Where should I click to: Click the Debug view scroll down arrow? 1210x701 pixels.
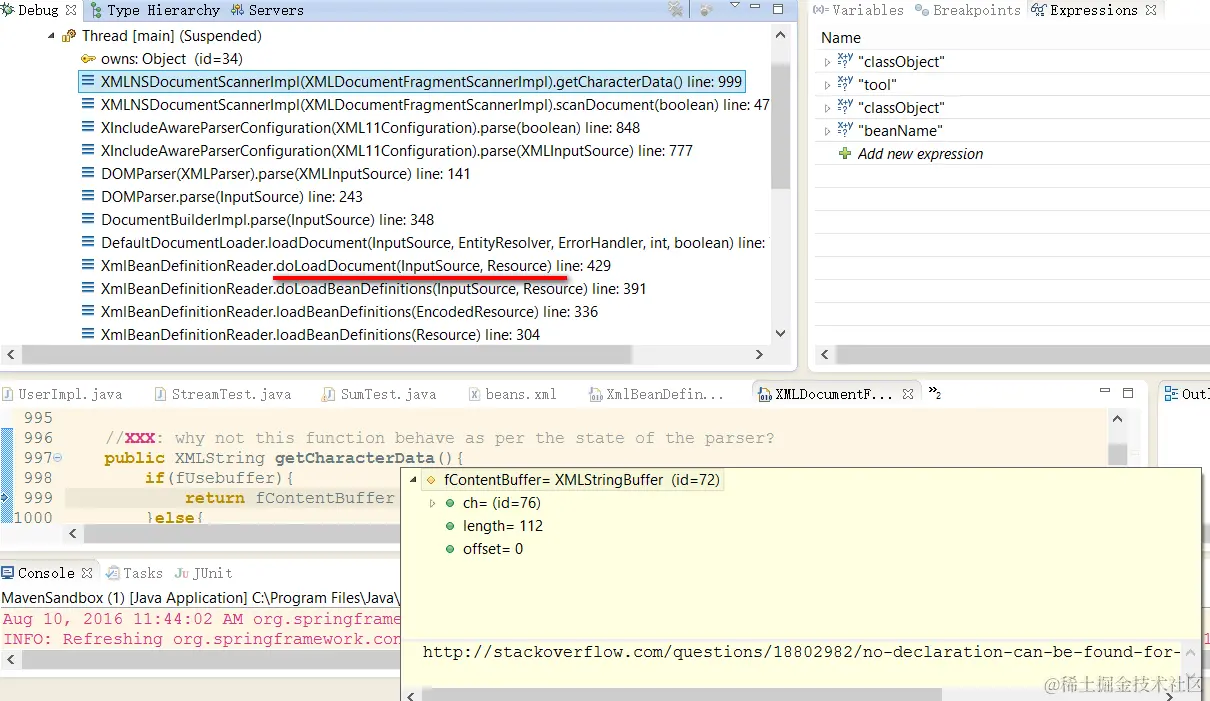(780, 334)
